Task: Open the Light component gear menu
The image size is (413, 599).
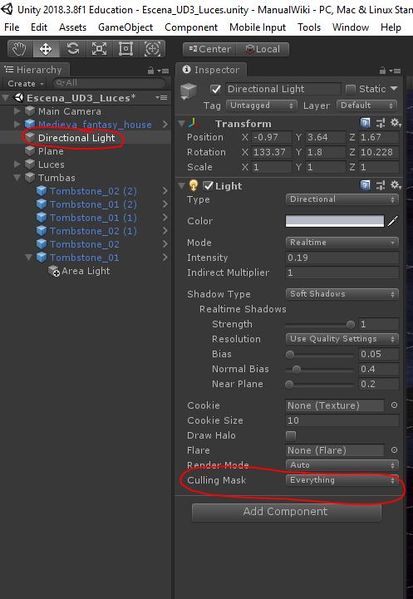Action: (395, 186)
